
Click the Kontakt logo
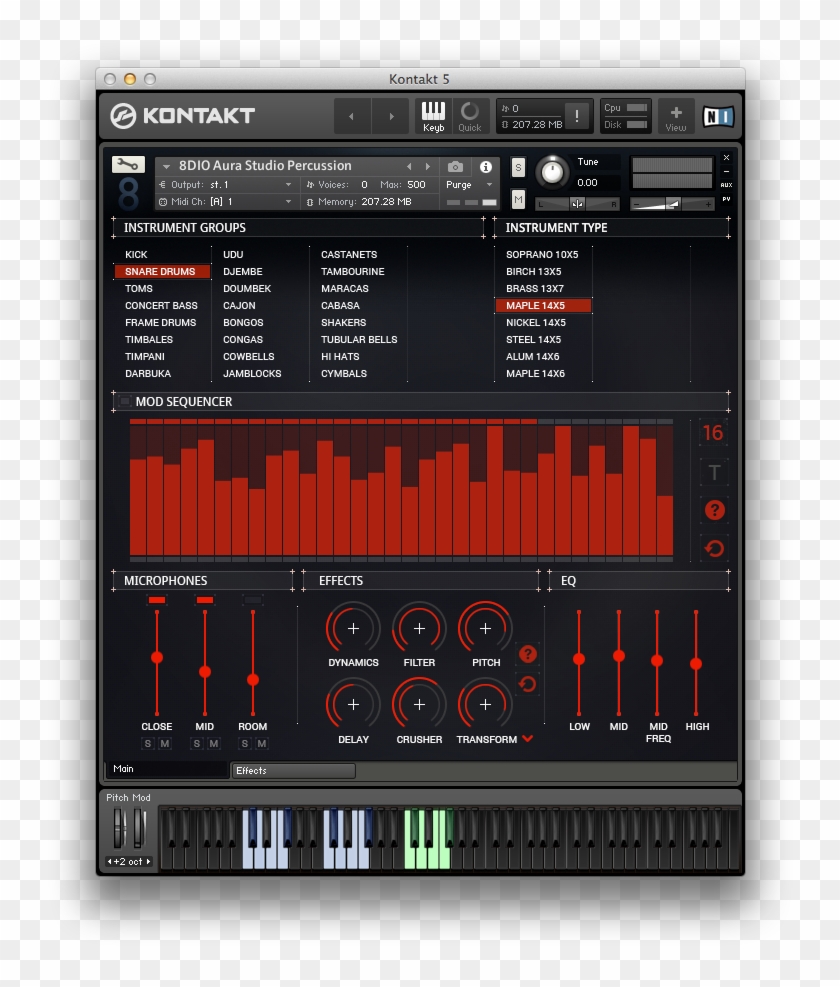(x=183, y=116)
